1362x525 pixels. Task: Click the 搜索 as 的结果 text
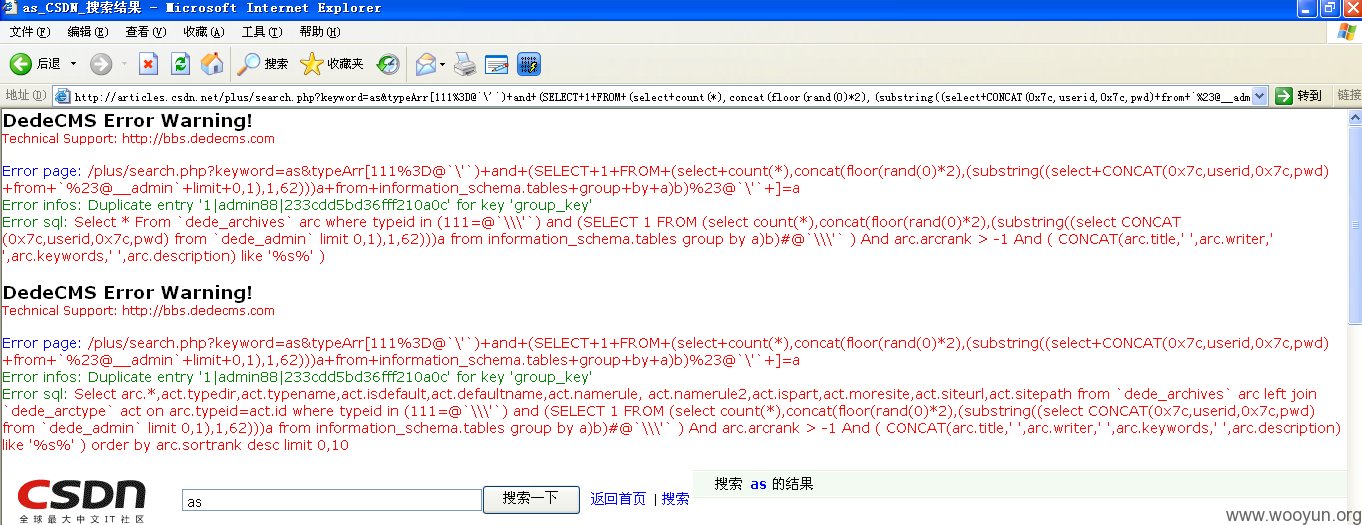(x=764, y=484)
